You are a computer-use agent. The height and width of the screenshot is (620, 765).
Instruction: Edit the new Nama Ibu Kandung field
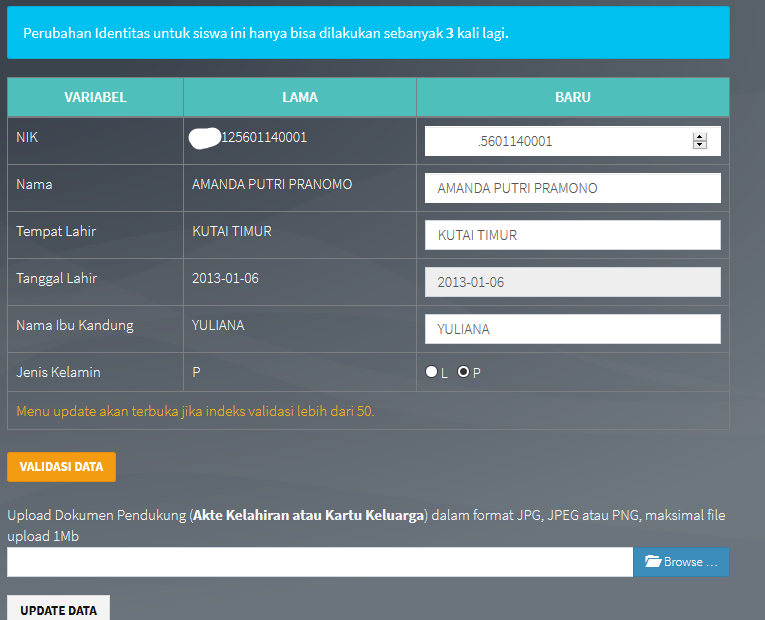573,329
